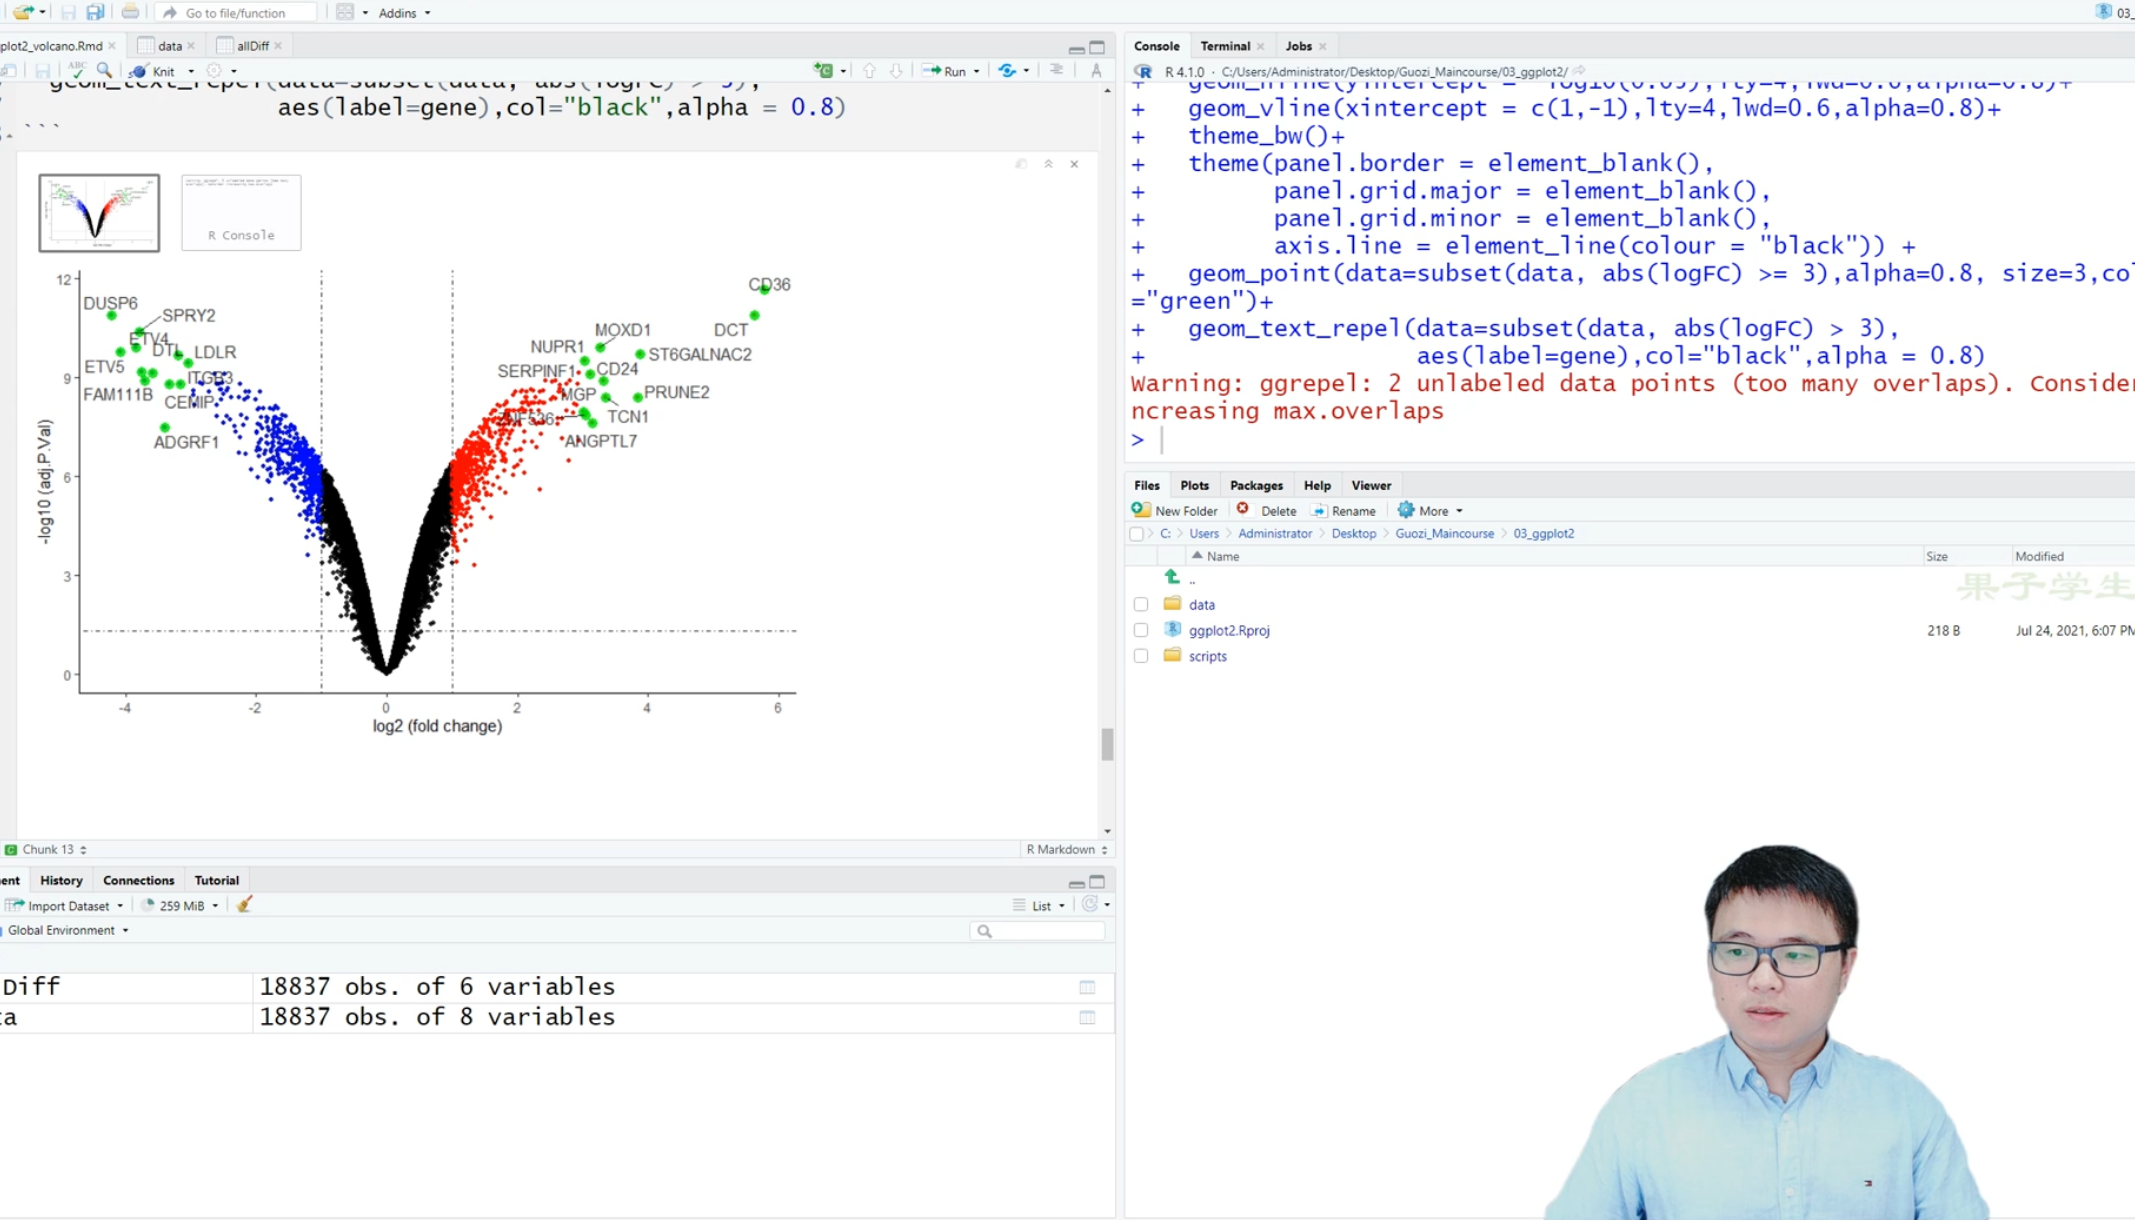
Task: Click the Open File icon in main toolbar
Action: pyautogui.click(x=22, y=12)
